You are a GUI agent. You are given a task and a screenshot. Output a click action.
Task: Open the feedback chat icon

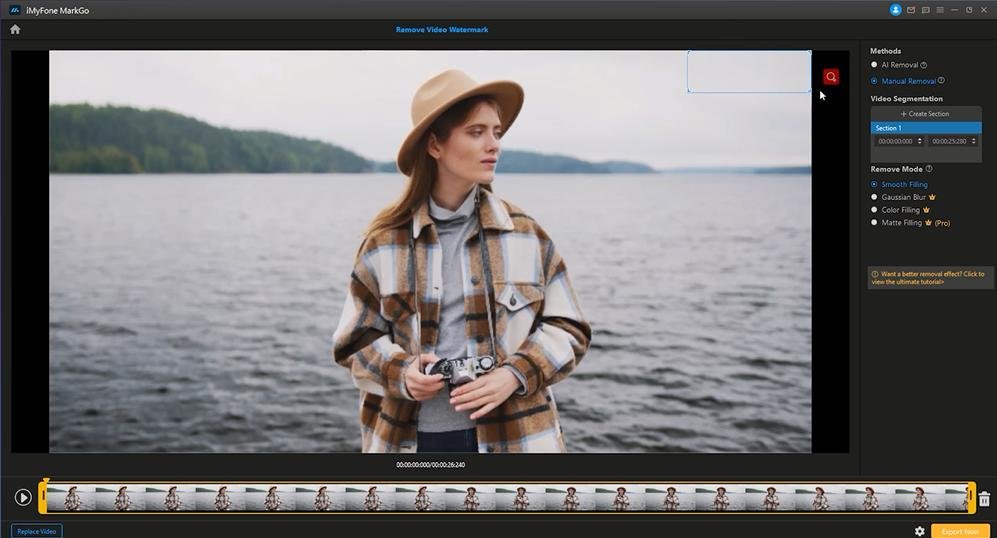pos(926,10)
